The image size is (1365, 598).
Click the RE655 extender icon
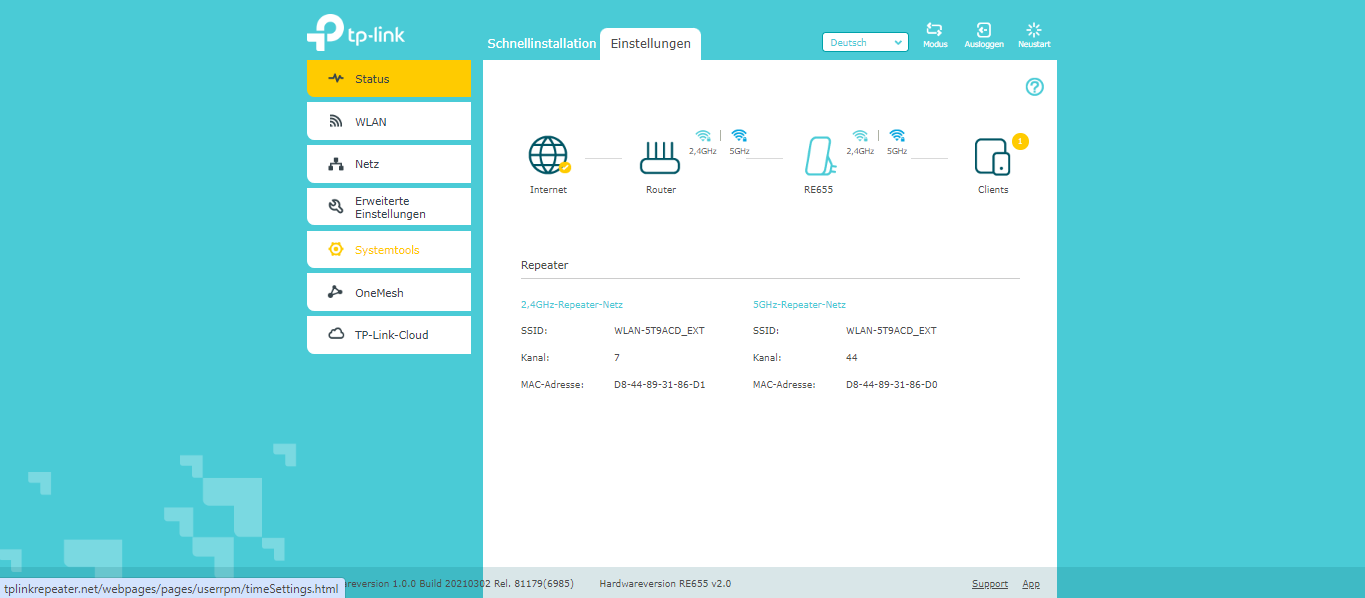click(x=820, y=157)
